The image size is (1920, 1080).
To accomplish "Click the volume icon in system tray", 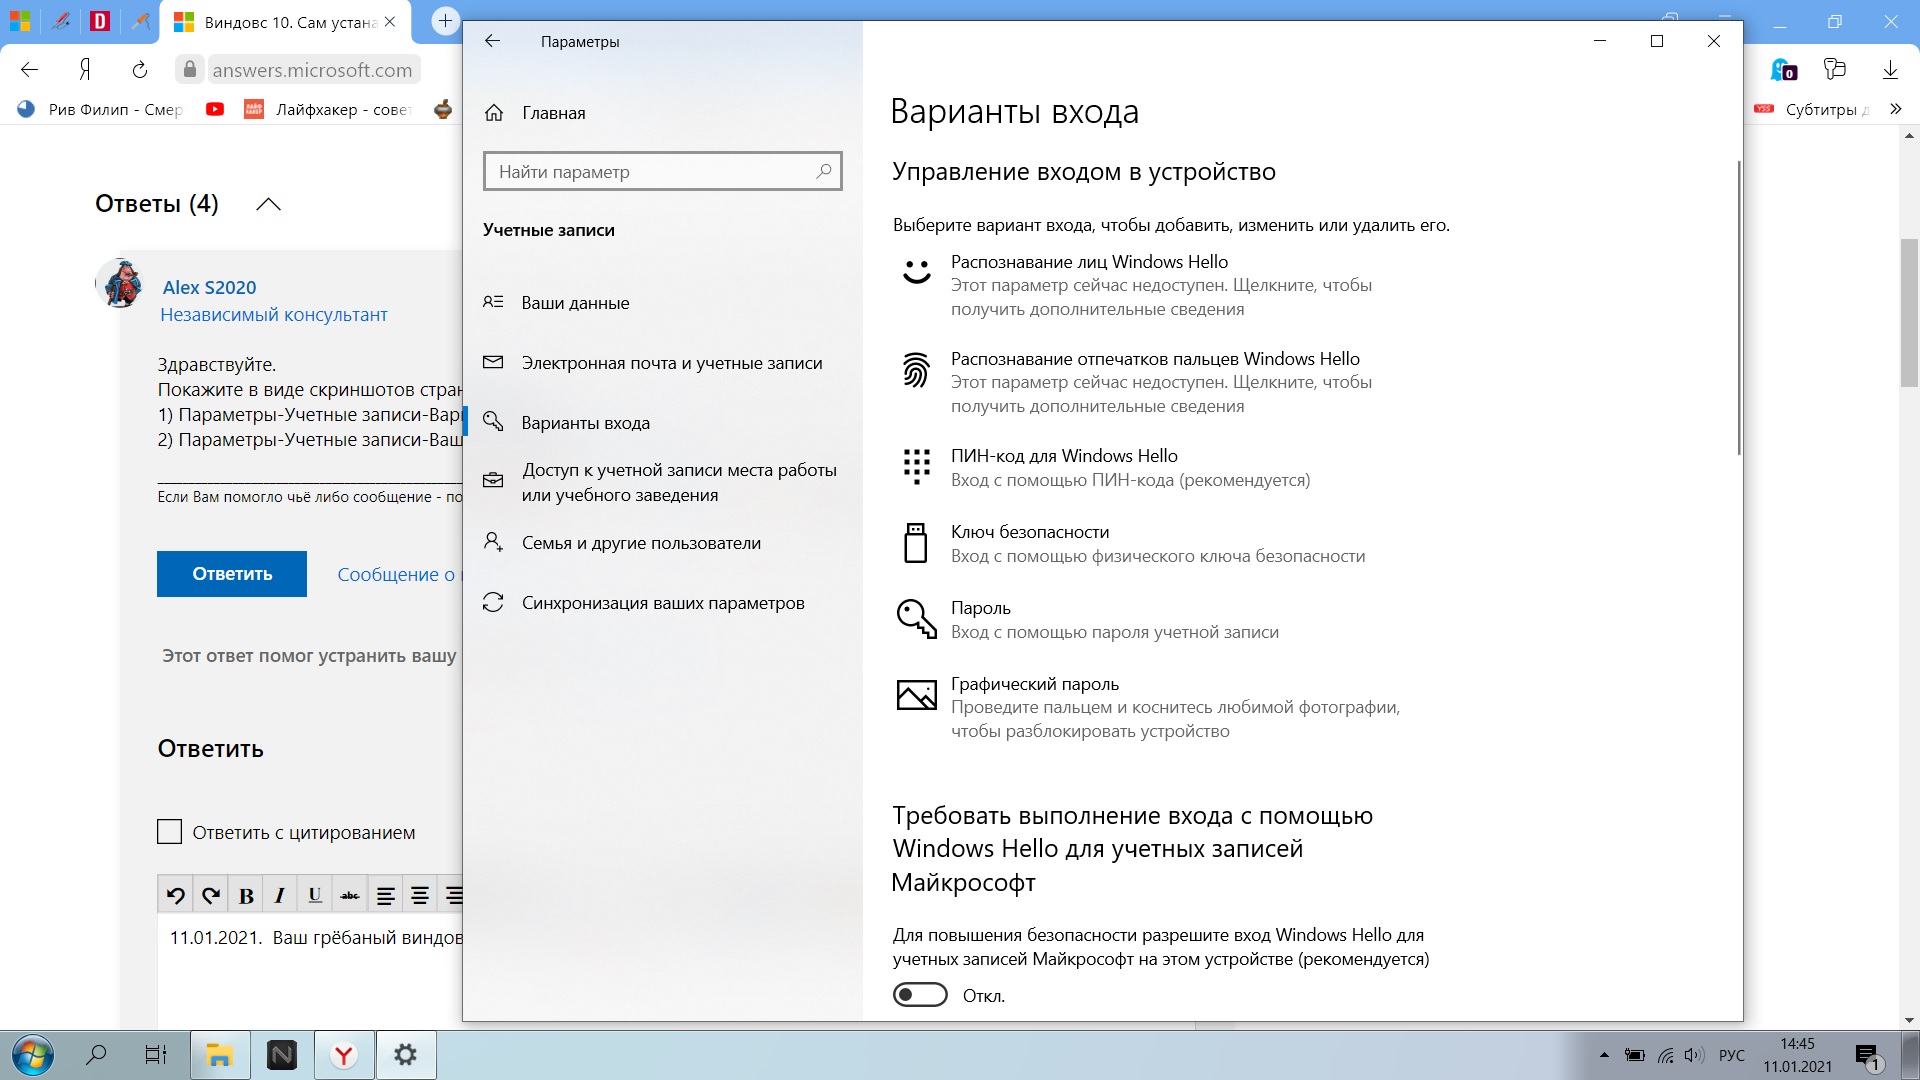I will pyautogui.click(x=1693, y=1055).
